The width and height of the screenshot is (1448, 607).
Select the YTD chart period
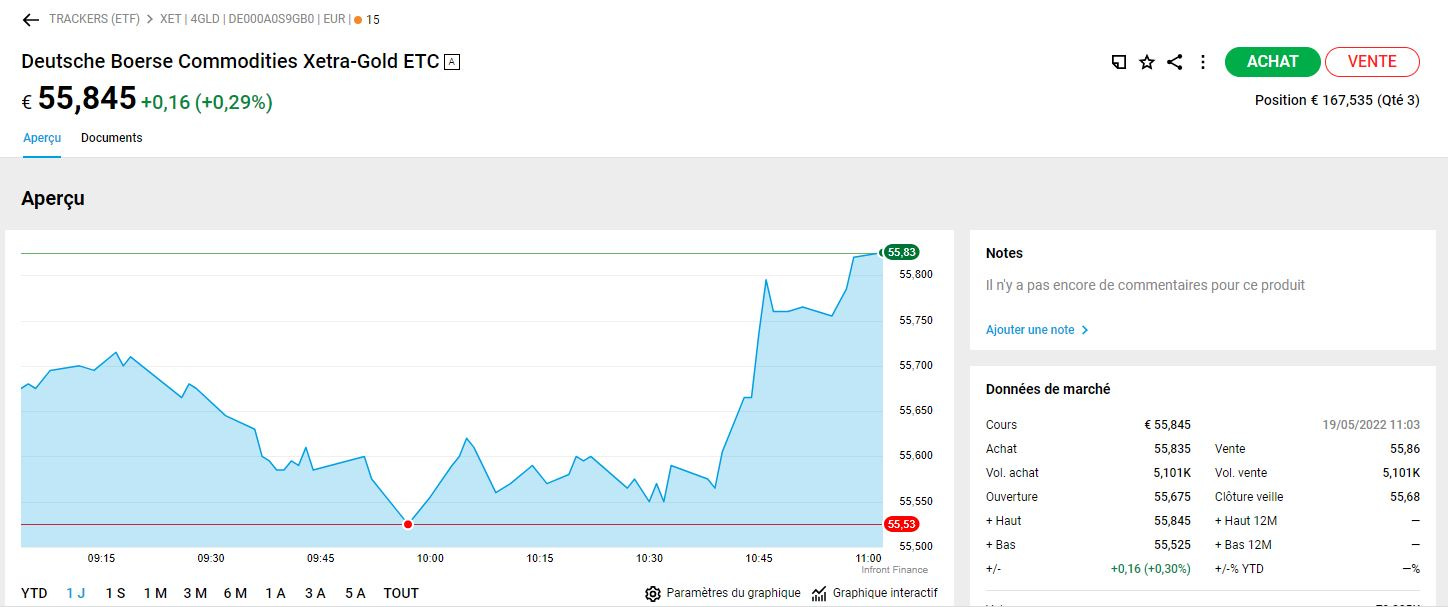point(34,593)
